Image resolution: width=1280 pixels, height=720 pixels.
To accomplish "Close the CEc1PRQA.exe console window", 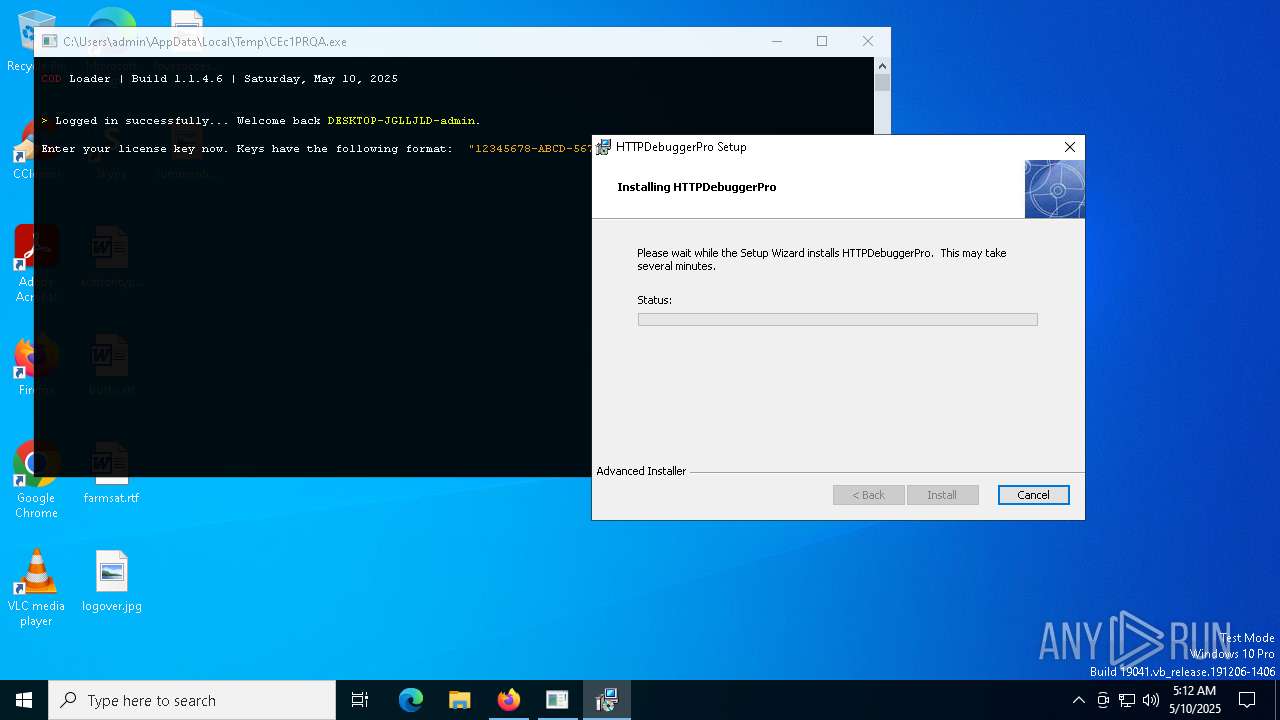I will point(867,42).
